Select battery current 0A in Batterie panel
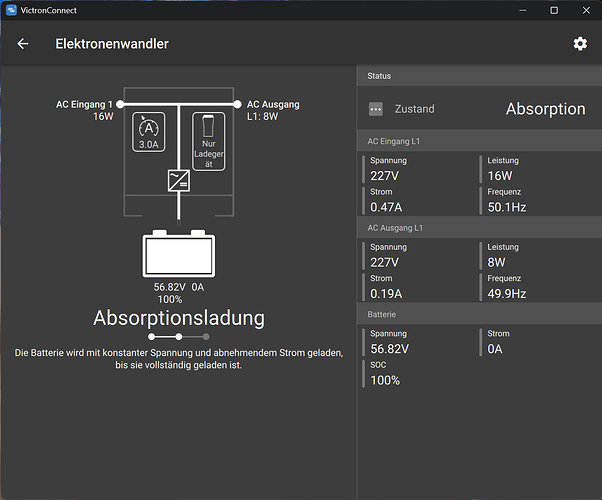 [x=494, y=349]
